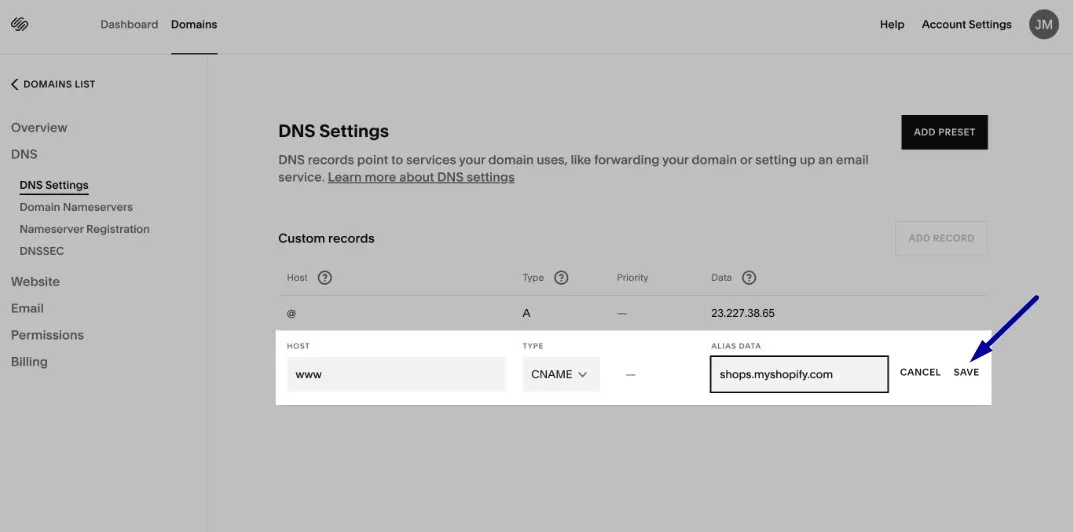Screen dimensions: 1073x532
Task: Save the CNAME record
Action: [x=966, y=372]
